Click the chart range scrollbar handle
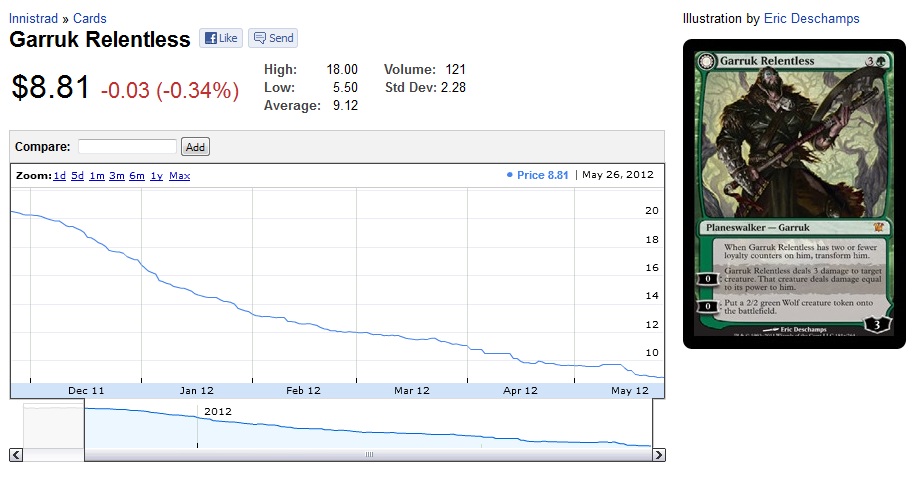Screen dimensions: 912x483 (368, 455)
